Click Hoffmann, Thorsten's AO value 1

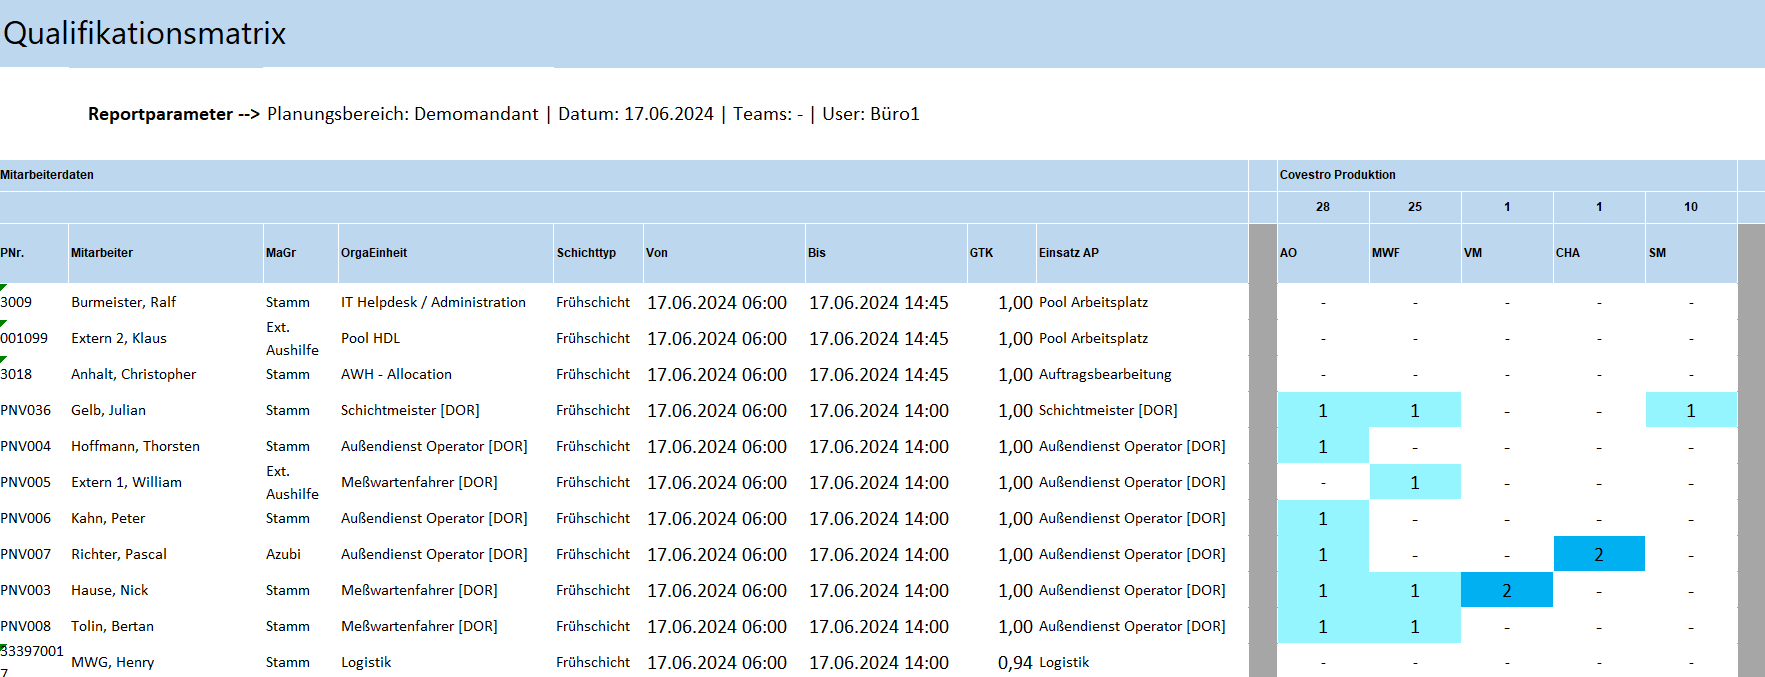(x=1323, y=446)
